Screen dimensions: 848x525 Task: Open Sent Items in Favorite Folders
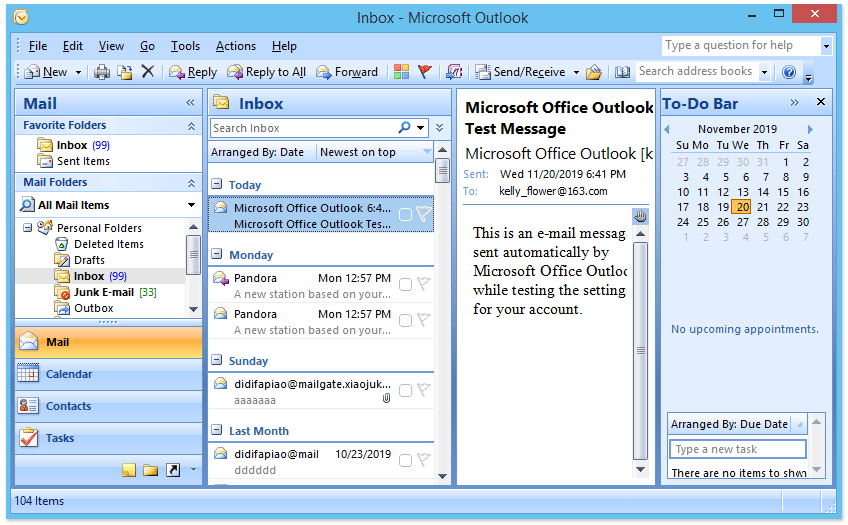tap(83, 161)
